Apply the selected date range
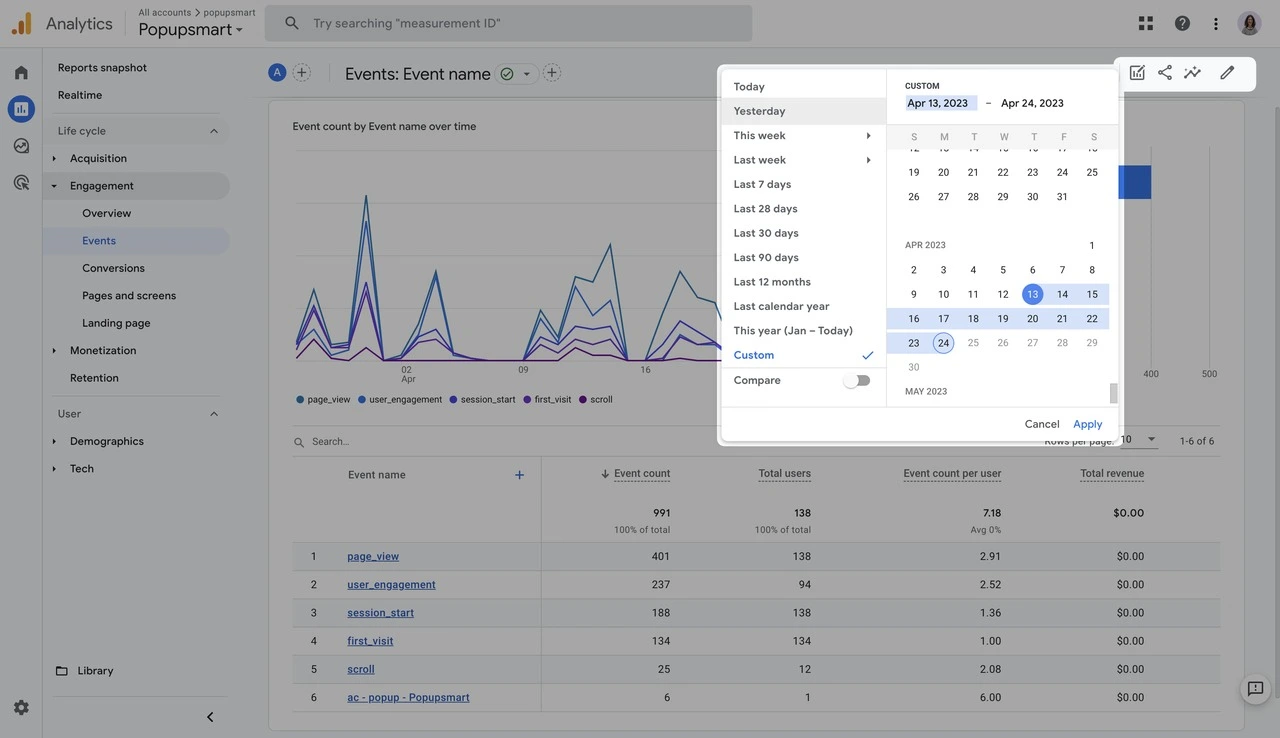 1088,424
